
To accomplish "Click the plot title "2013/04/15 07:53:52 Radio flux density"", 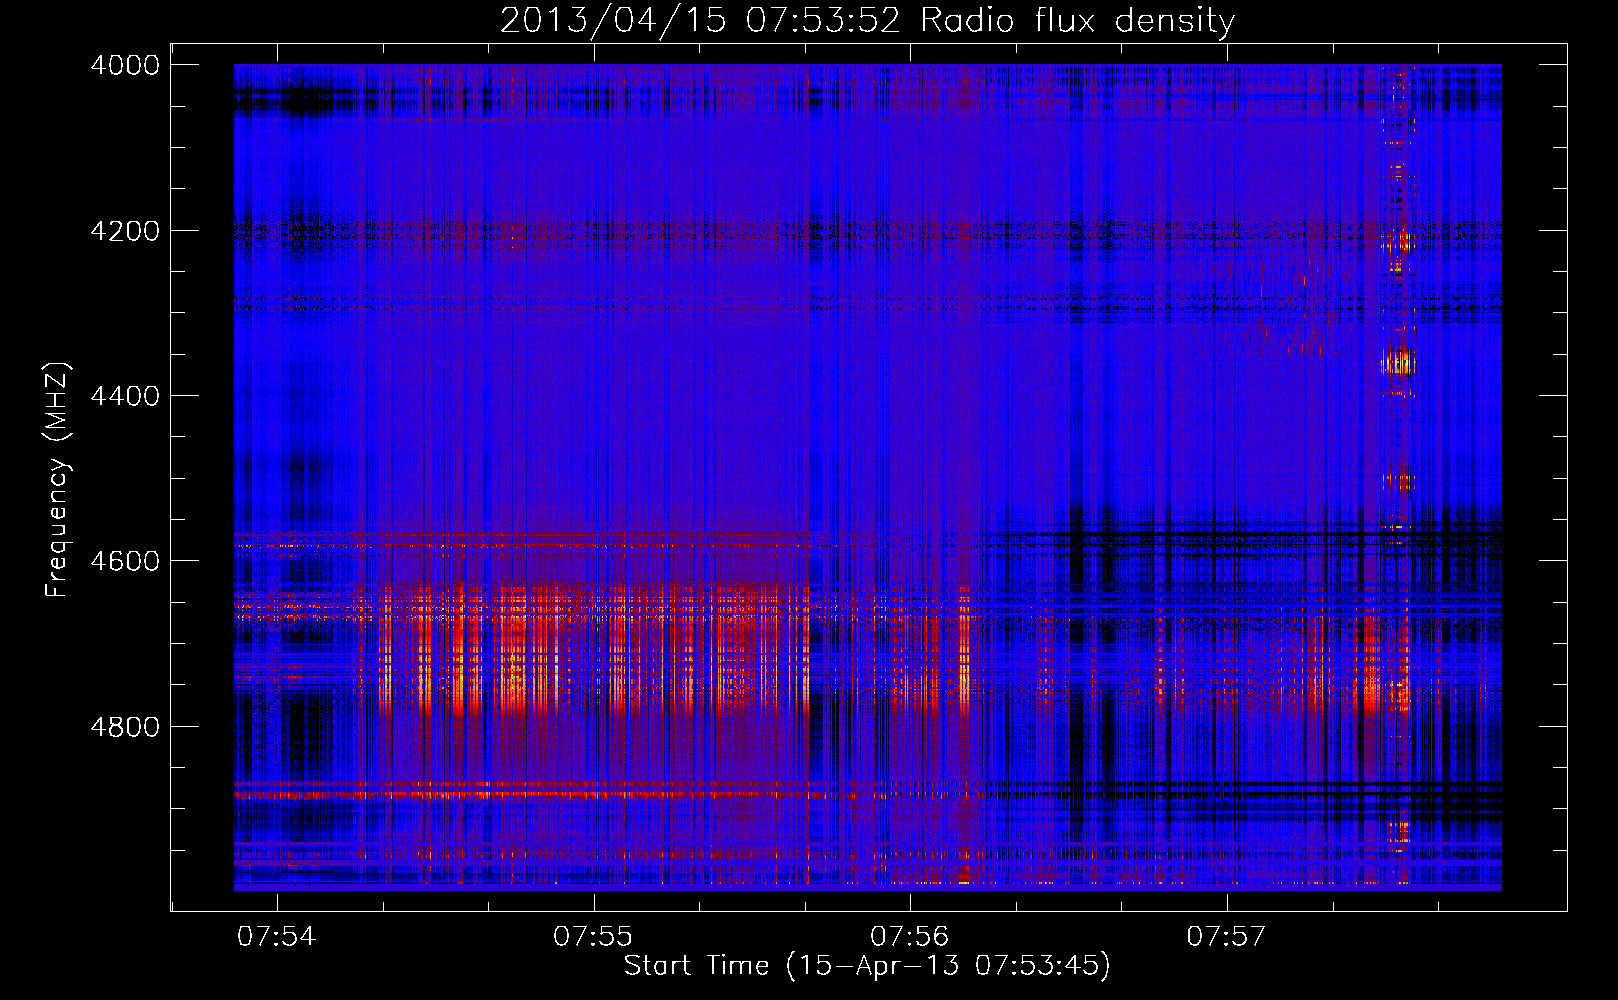I will [867, 21].
